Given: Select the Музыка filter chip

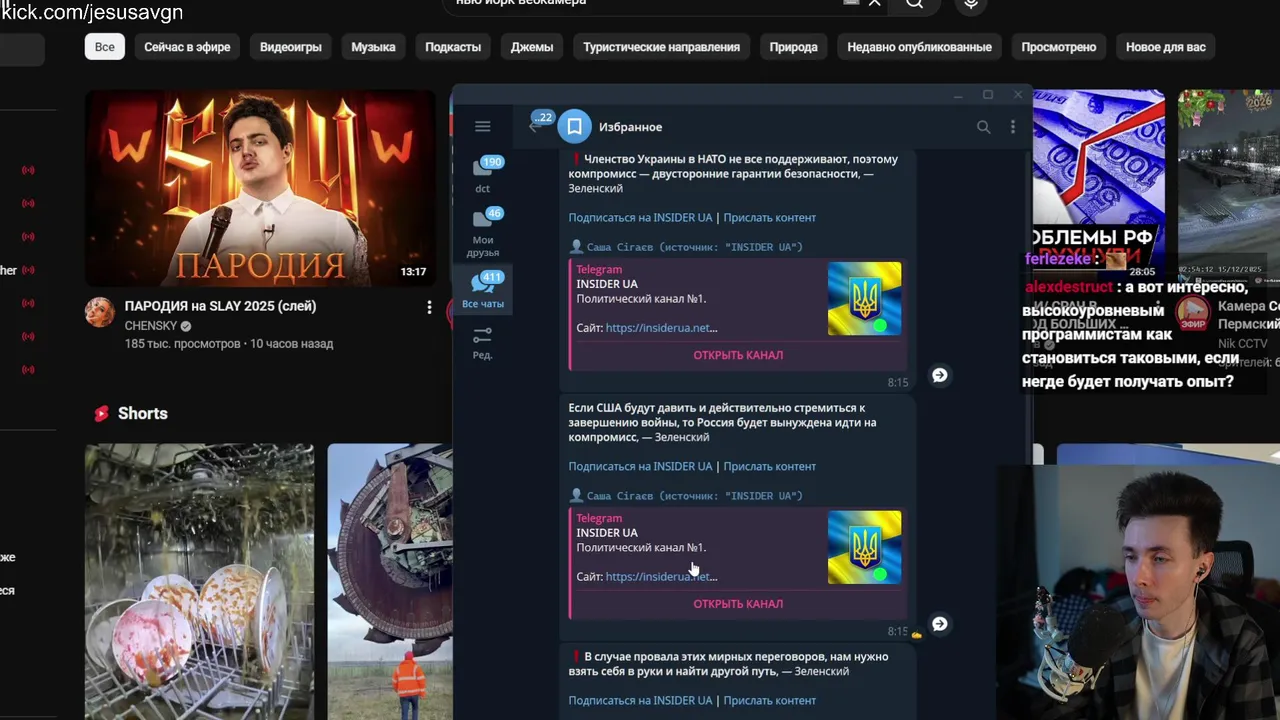Looking at the screenshot, I should point(373,47).
